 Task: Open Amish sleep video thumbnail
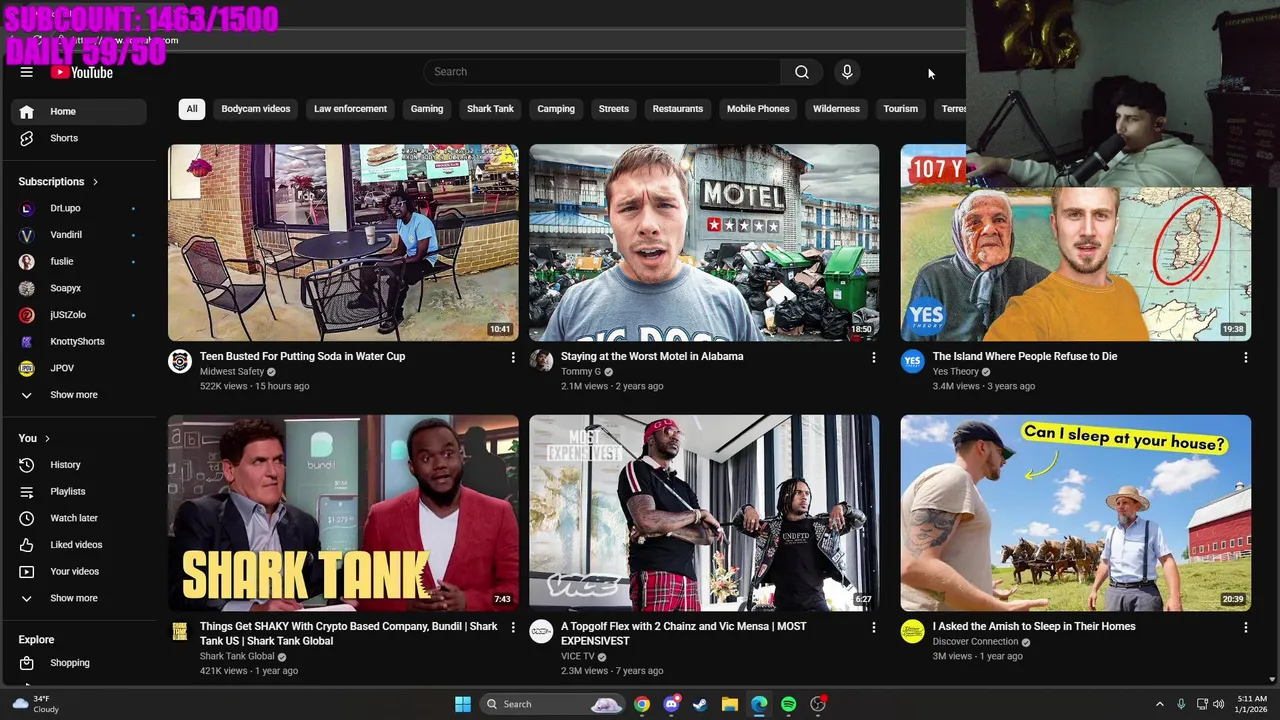click(1075, 513)
